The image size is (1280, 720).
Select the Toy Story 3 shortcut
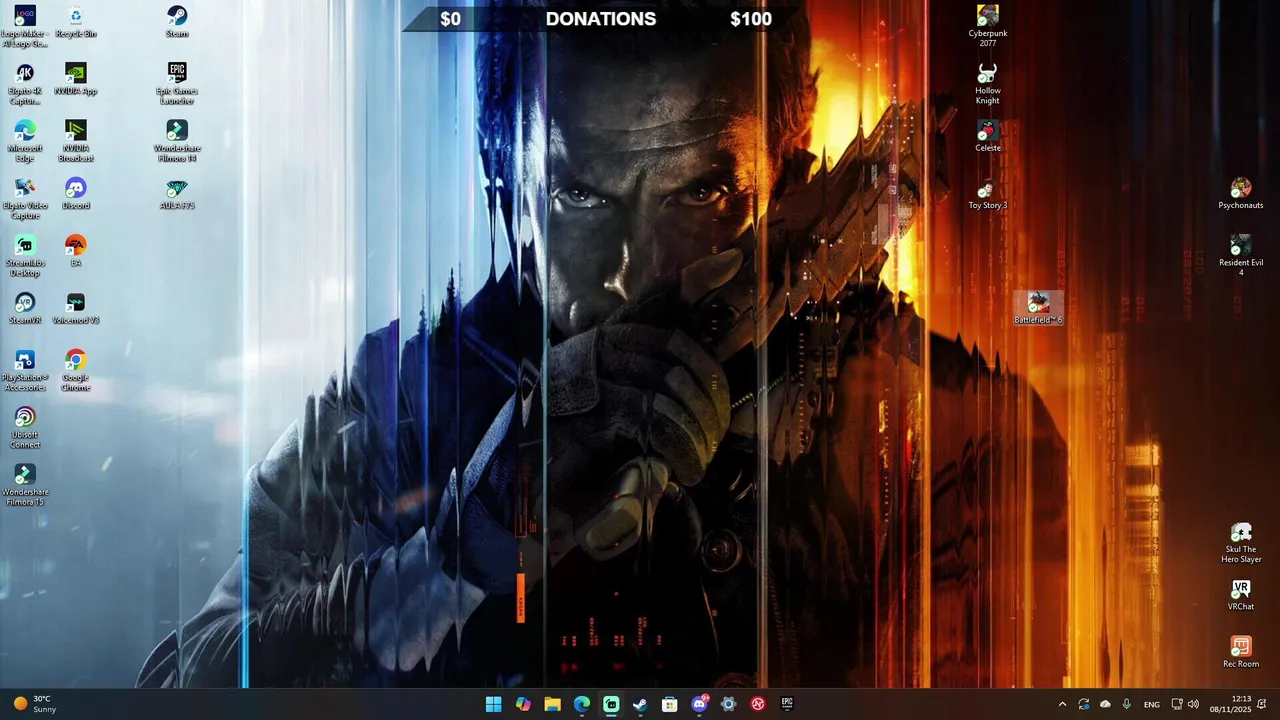click(x=988, y=193)
